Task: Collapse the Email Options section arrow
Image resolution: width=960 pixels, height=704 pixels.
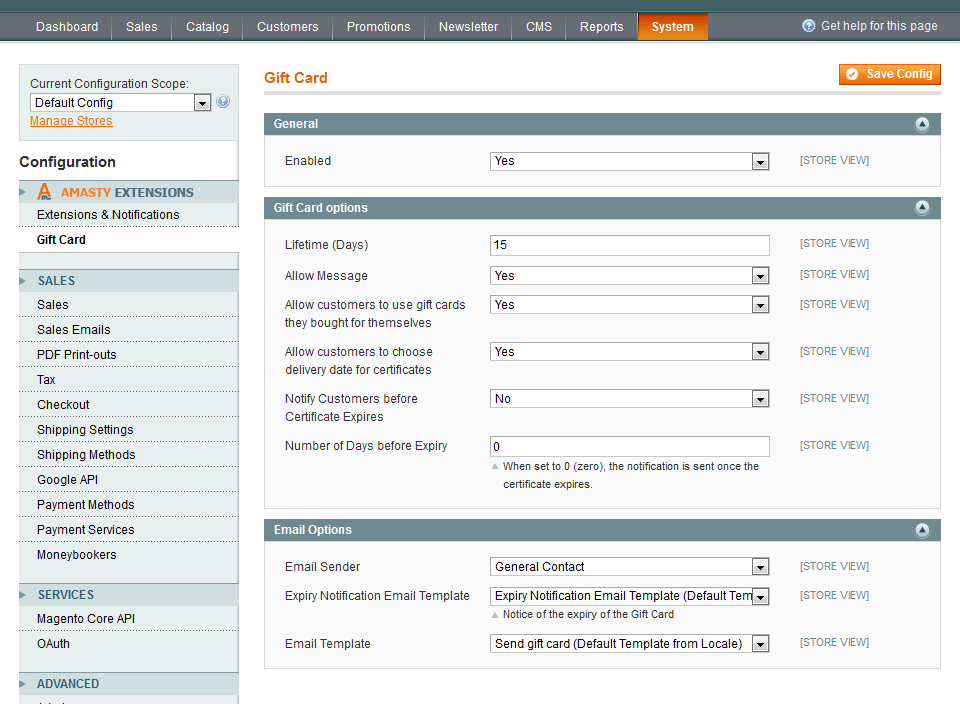Action: tap(922, 530)
